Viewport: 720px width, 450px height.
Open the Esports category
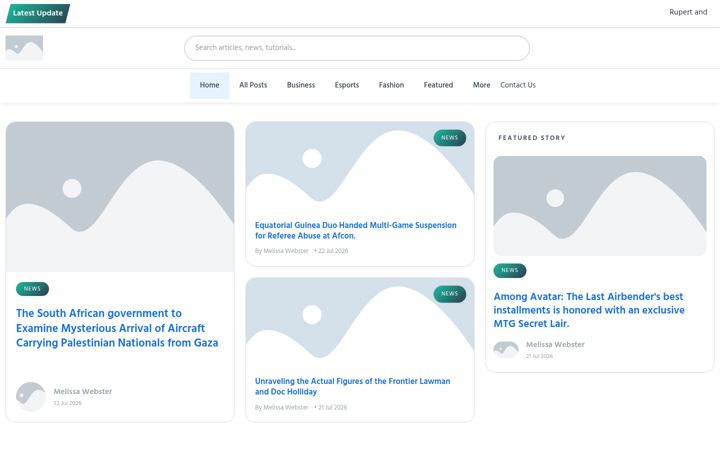point(347,85)
